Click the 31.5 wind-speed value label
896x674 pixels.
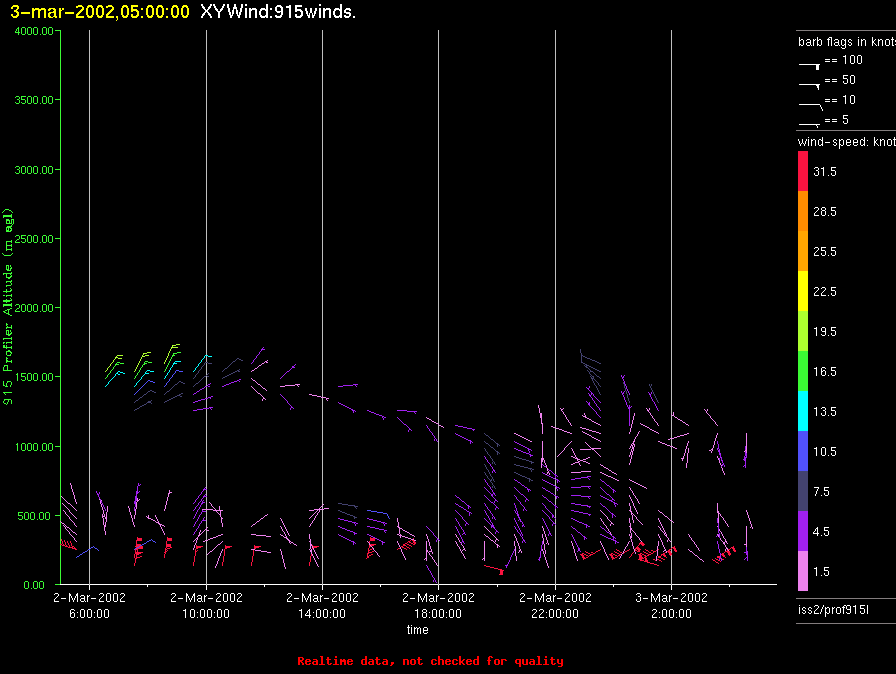825,172
